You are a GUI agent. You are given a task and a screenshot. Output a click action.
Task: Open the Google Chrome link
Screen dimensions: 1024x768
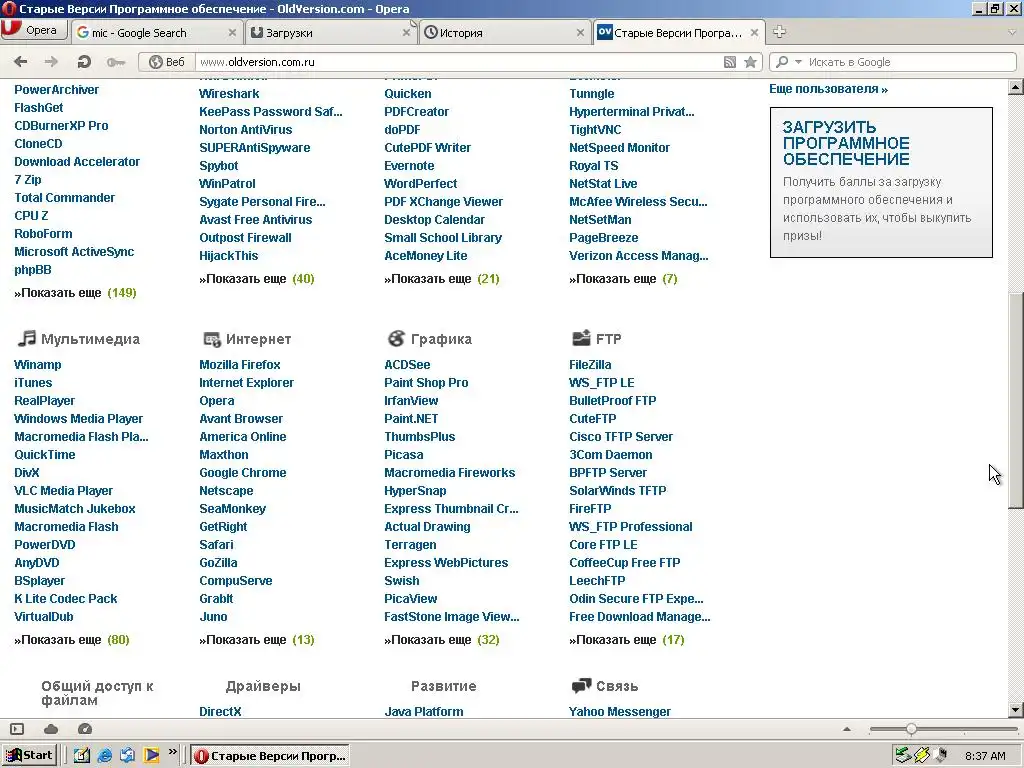242,473
